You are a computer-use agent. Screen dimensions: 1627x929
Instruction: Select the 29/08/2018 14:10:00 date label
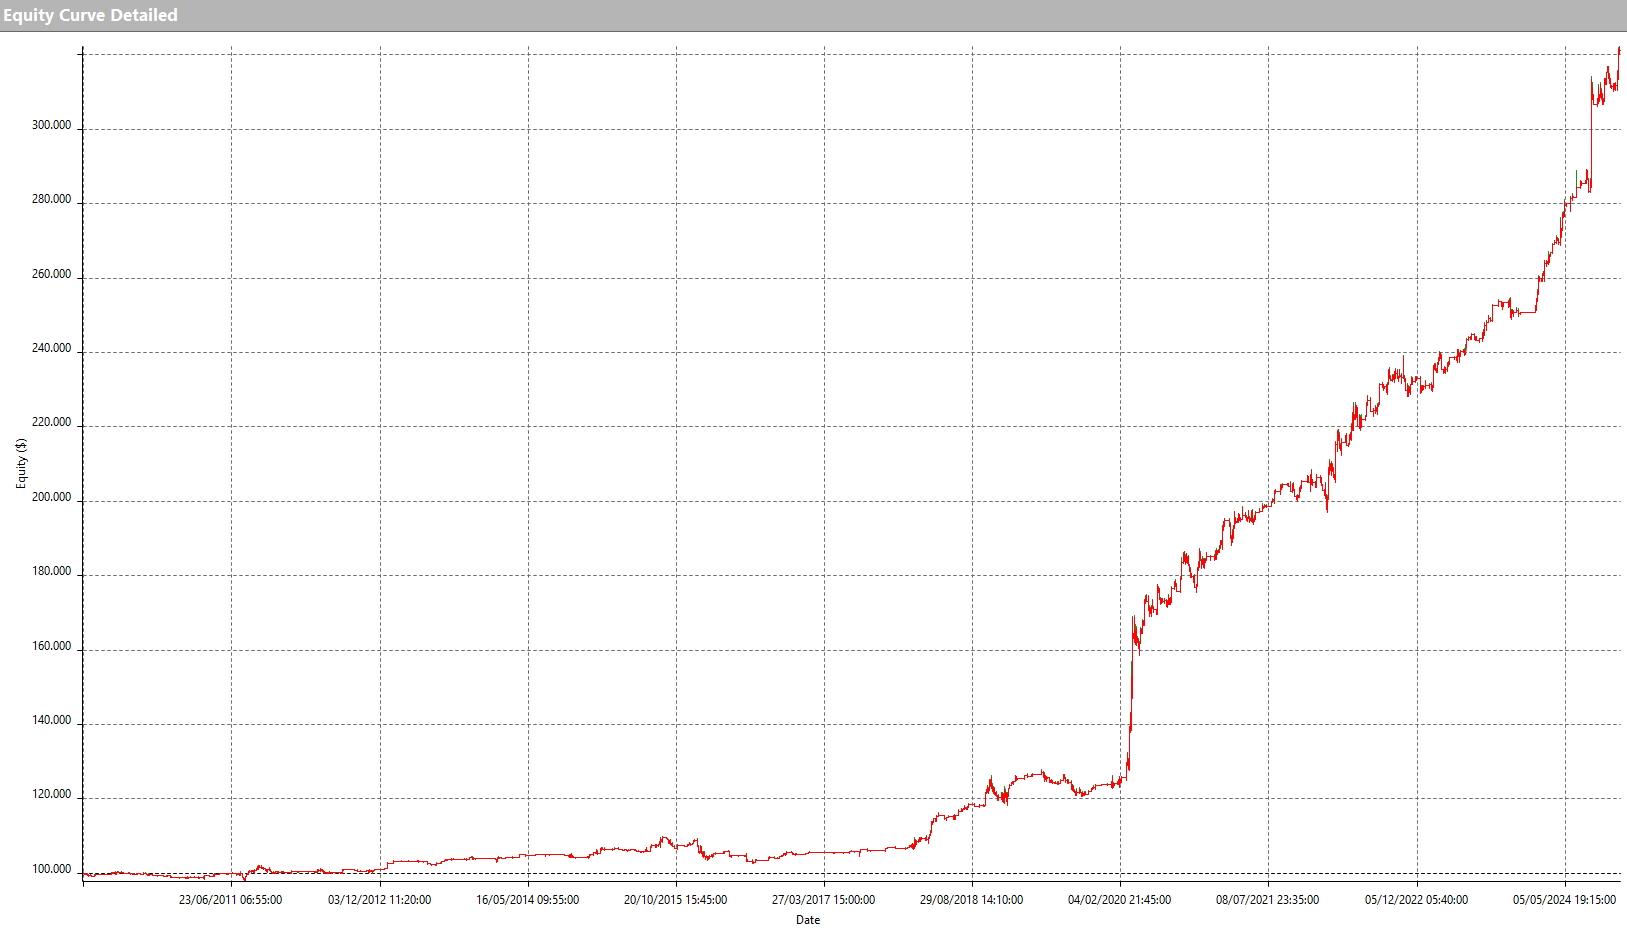[971, 900]
